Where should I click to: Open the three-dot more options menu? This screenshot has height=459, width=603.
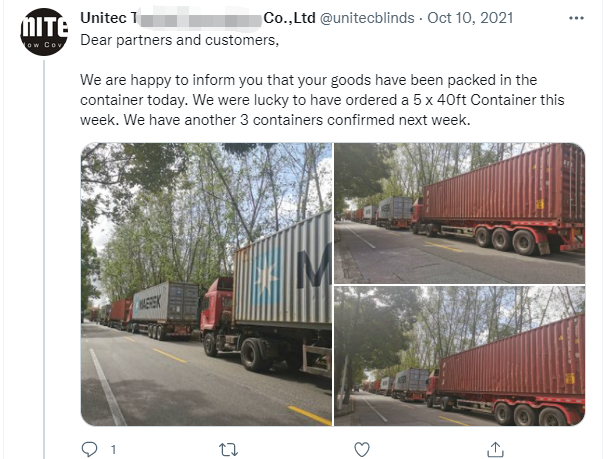[x=577, y=19]
